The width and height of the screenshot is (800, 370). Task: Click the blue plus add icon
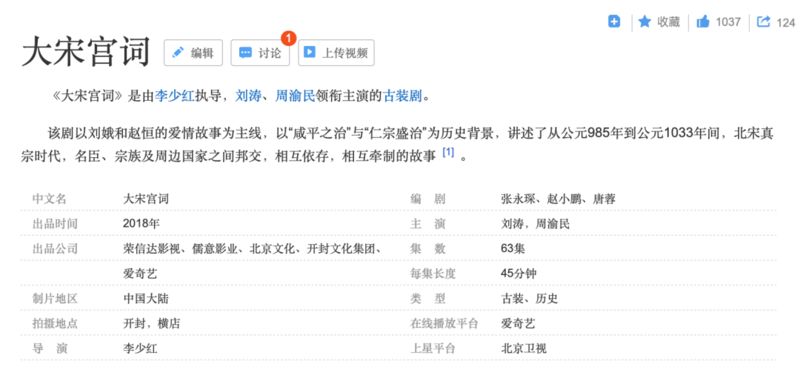tap(614, 21)
